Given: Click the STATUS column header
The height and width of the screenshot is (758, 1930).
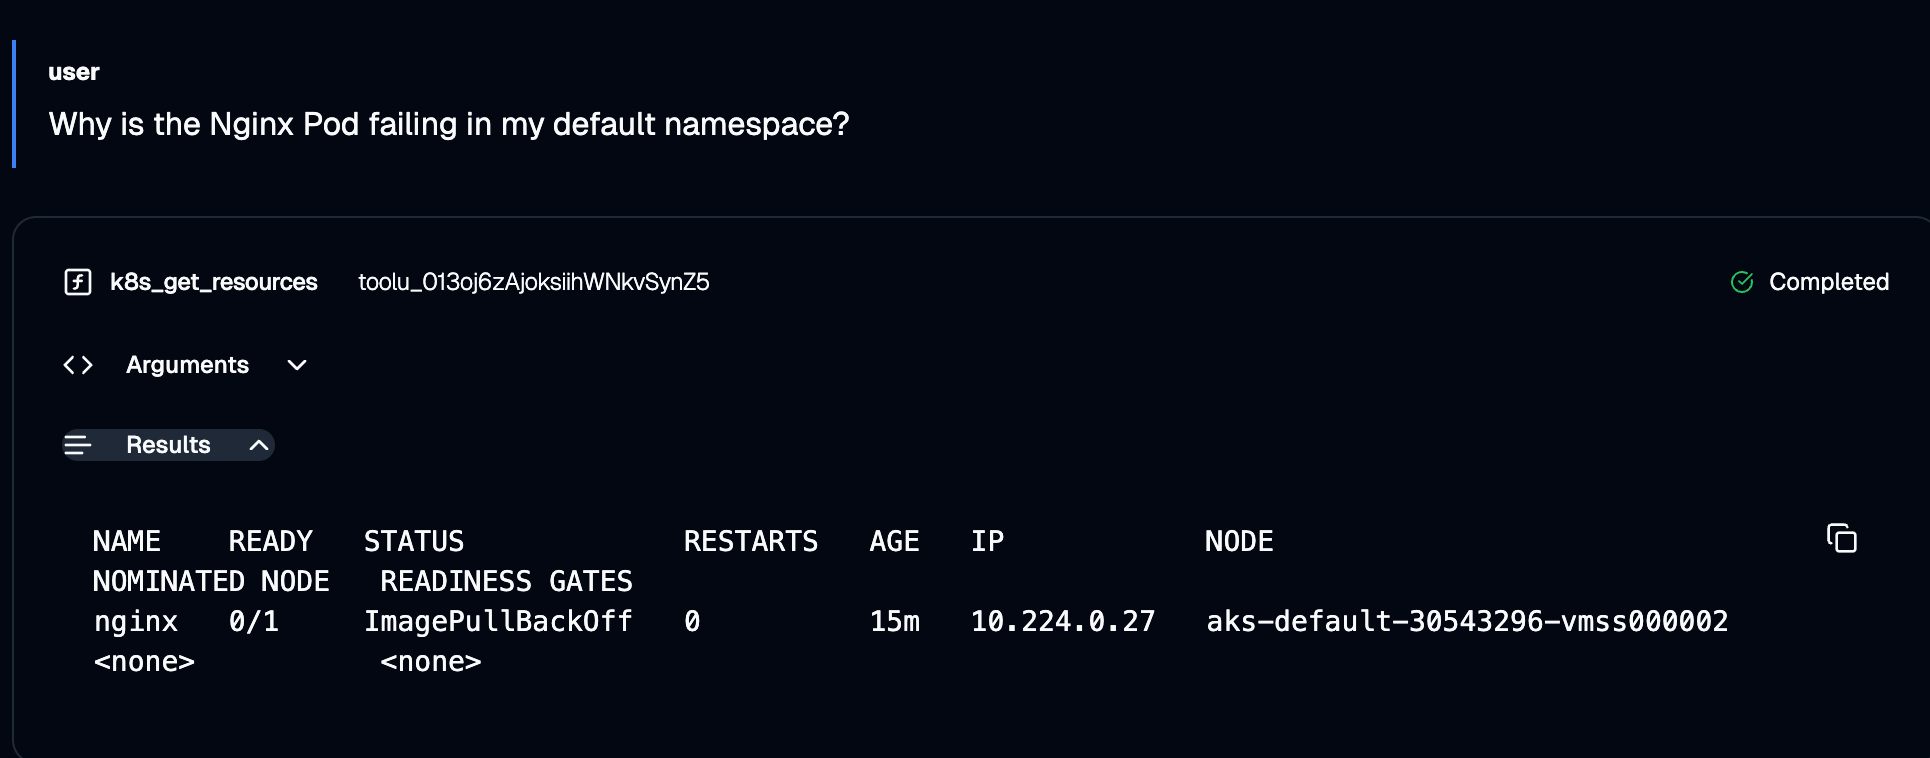Looking at the screenshot, I should (414, 542).
